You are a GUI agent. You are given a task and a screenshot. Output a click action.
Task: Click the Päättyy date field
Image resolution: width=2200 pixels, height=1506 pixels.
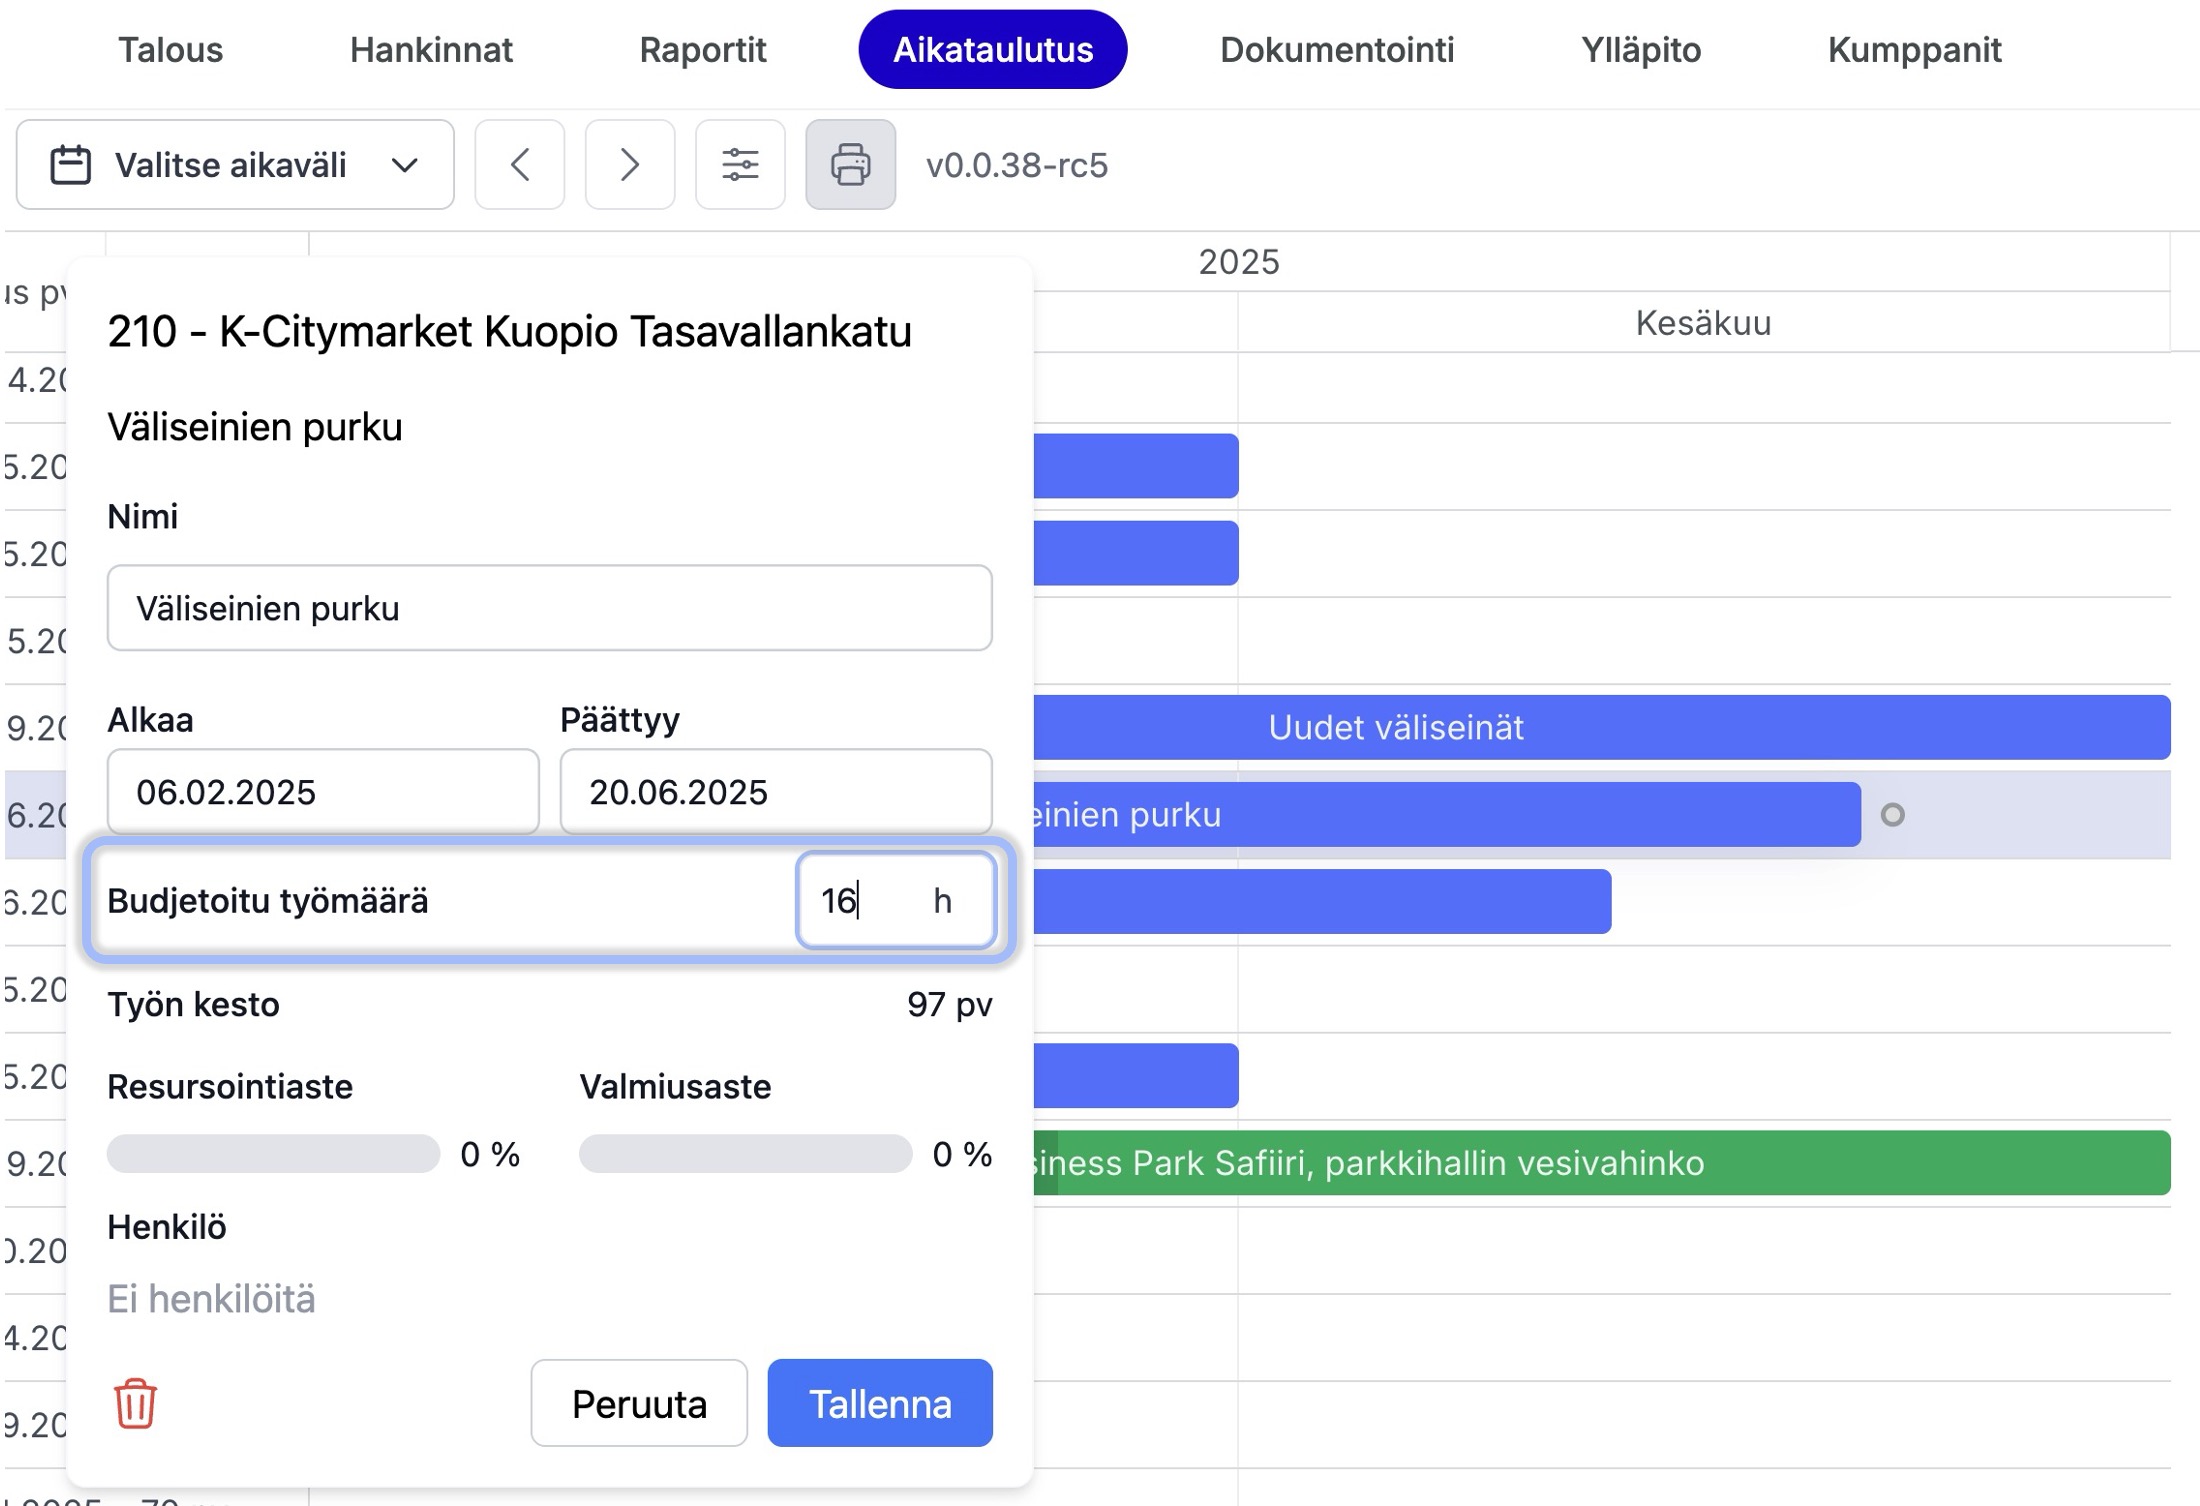[775, 792]
